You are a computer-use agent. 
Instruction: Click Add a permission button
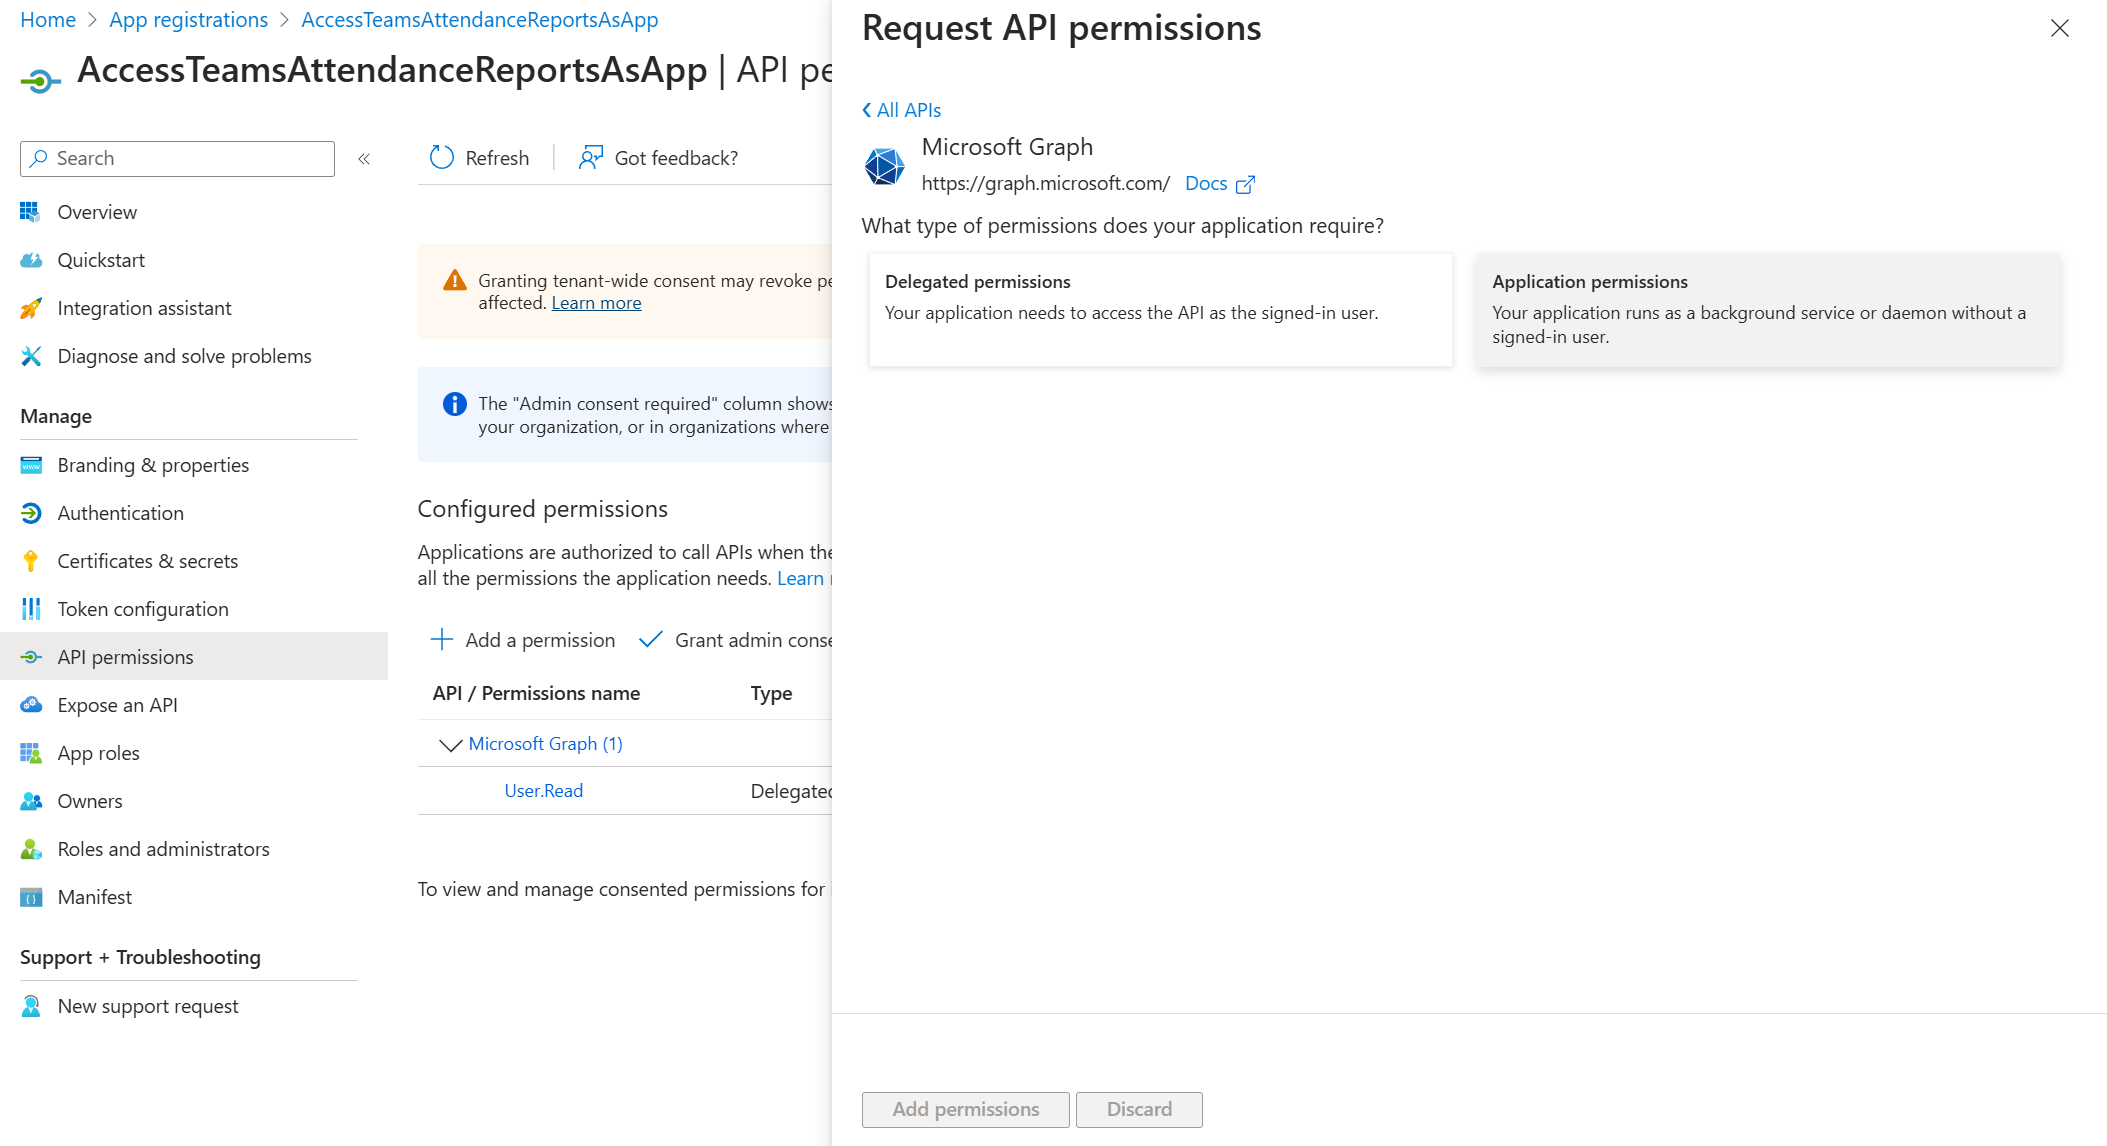pyautogui.click(x=524, y=639)
